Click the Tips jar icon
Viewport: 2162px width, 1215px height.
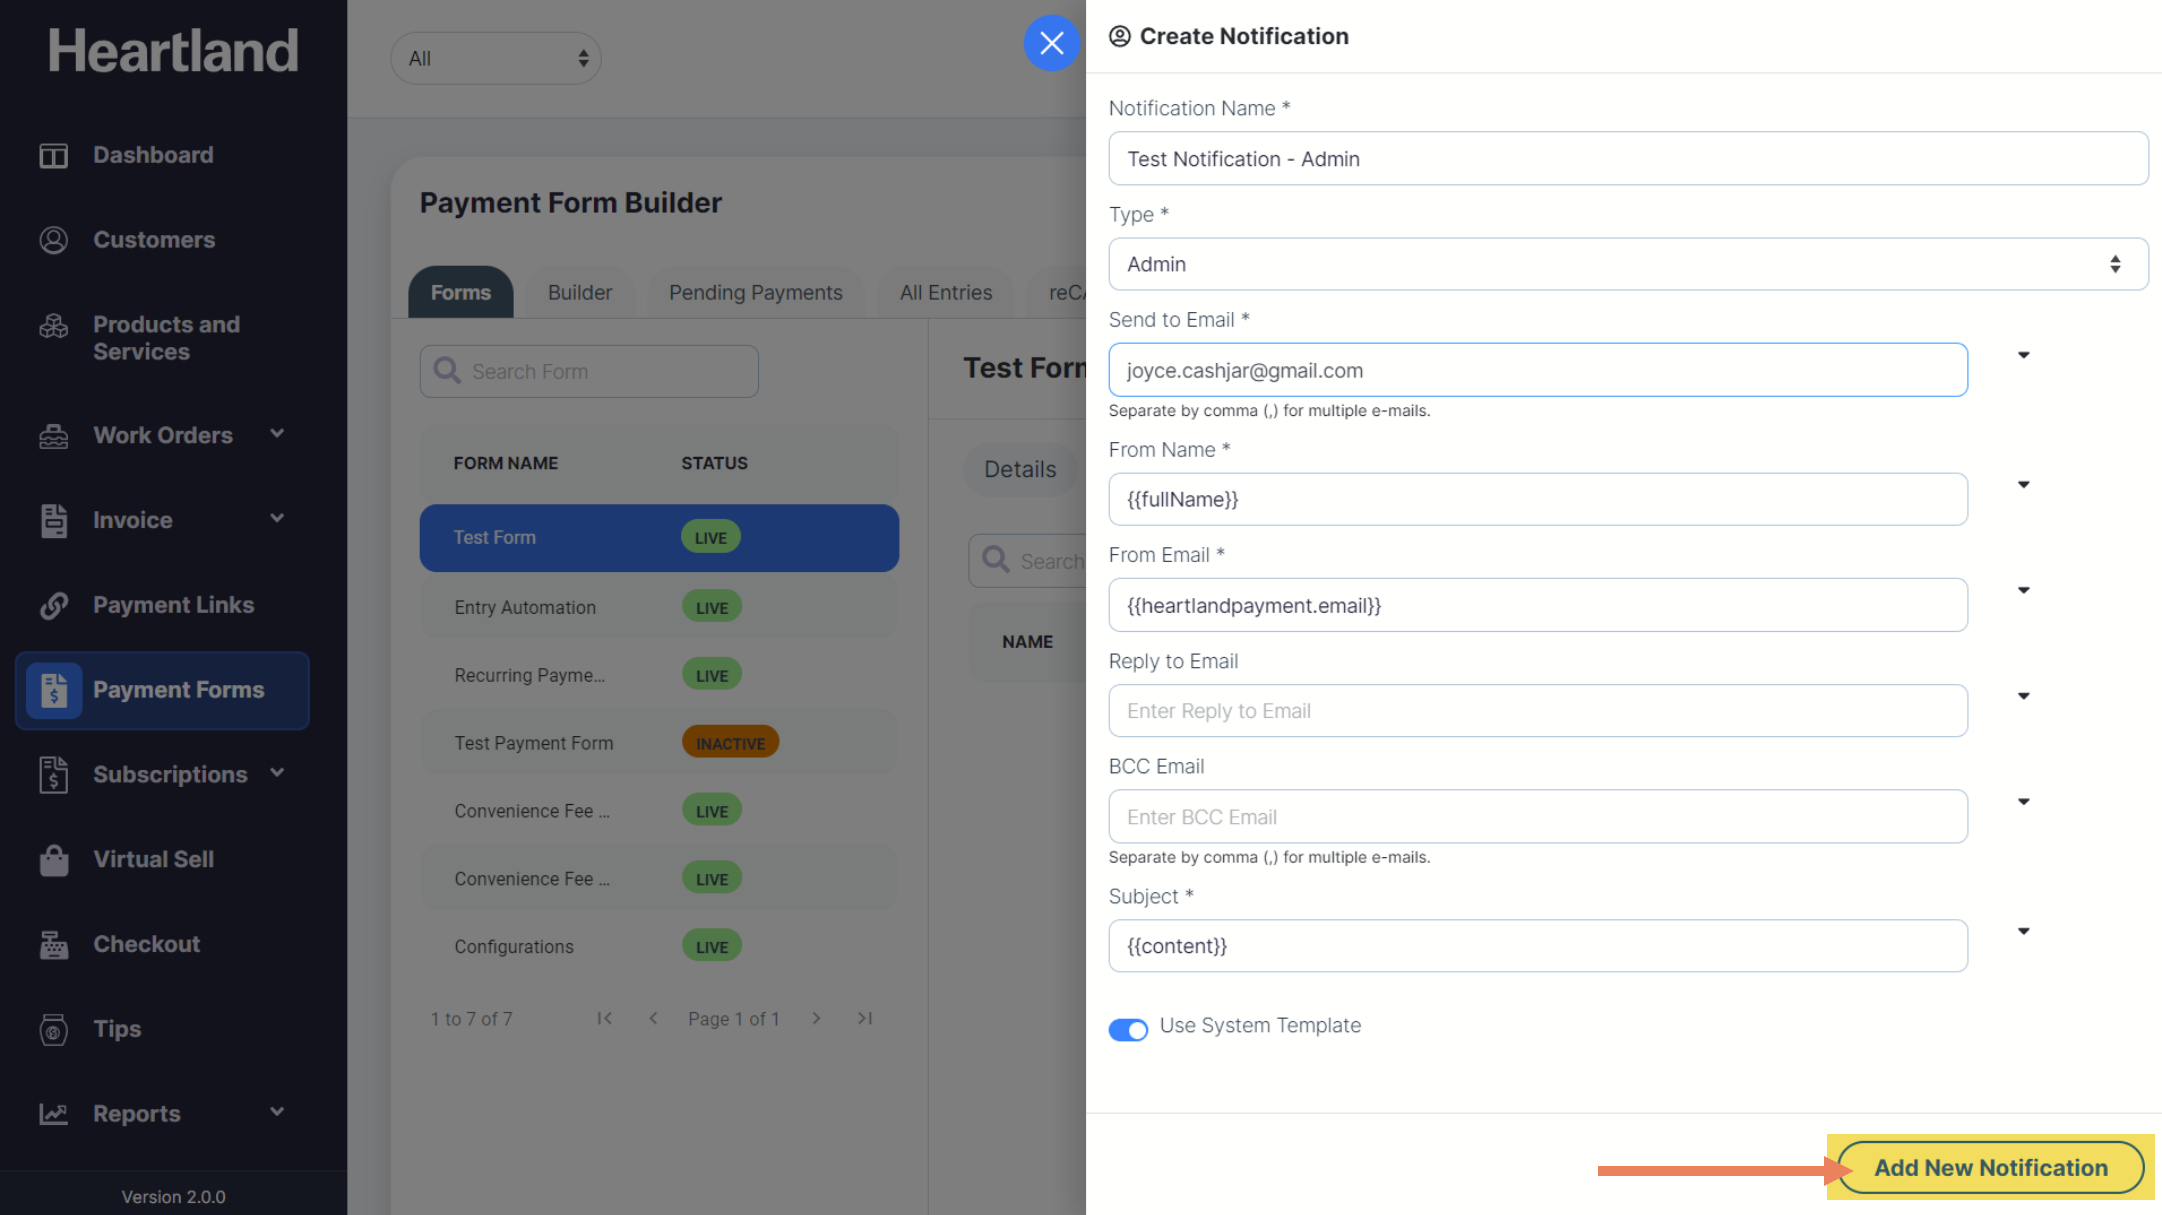pos(54,1030)
